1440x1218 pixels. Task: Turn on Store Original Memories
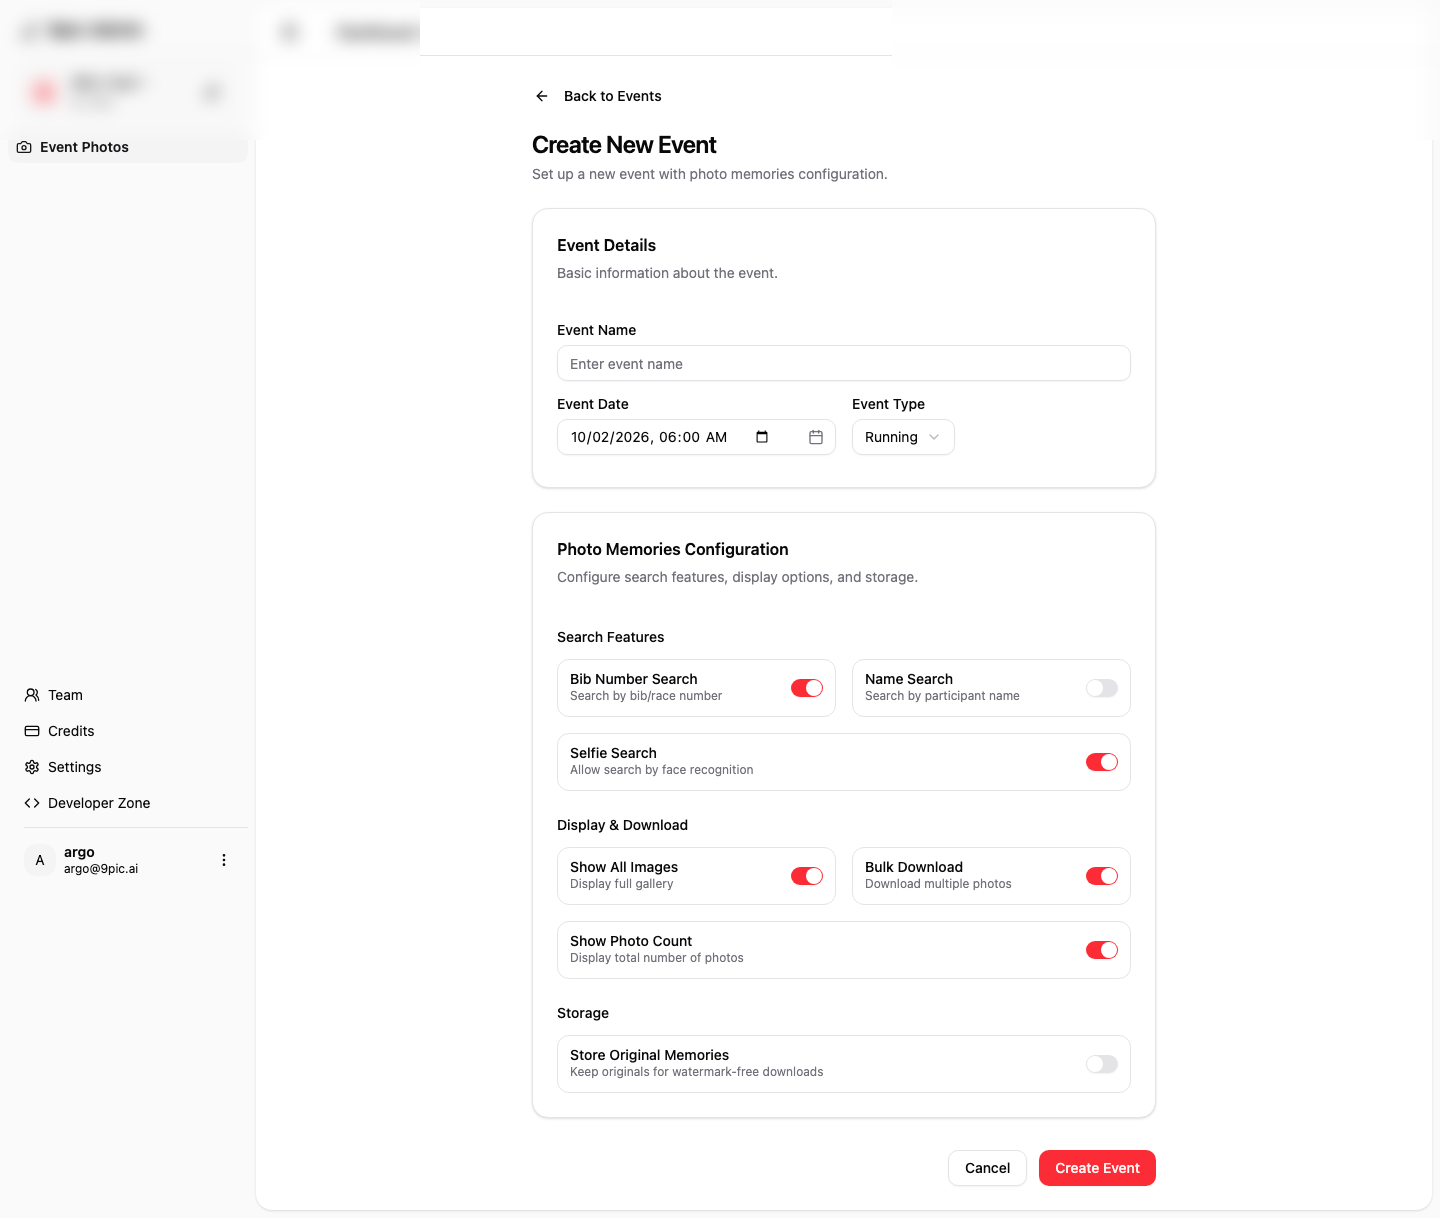(1101, 1064)
